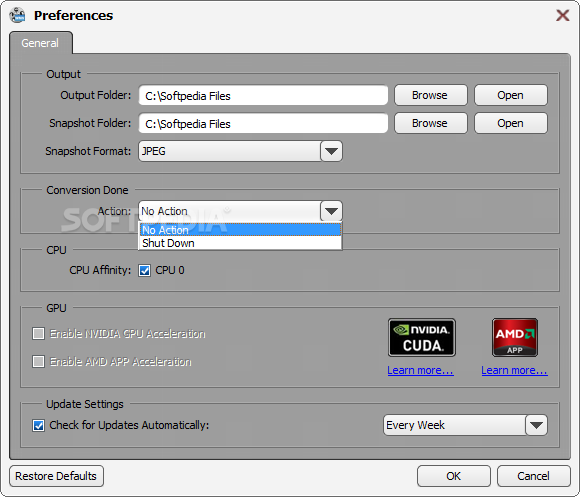Expand the Every Week update frequency dropdown

[x=536, y=425]
